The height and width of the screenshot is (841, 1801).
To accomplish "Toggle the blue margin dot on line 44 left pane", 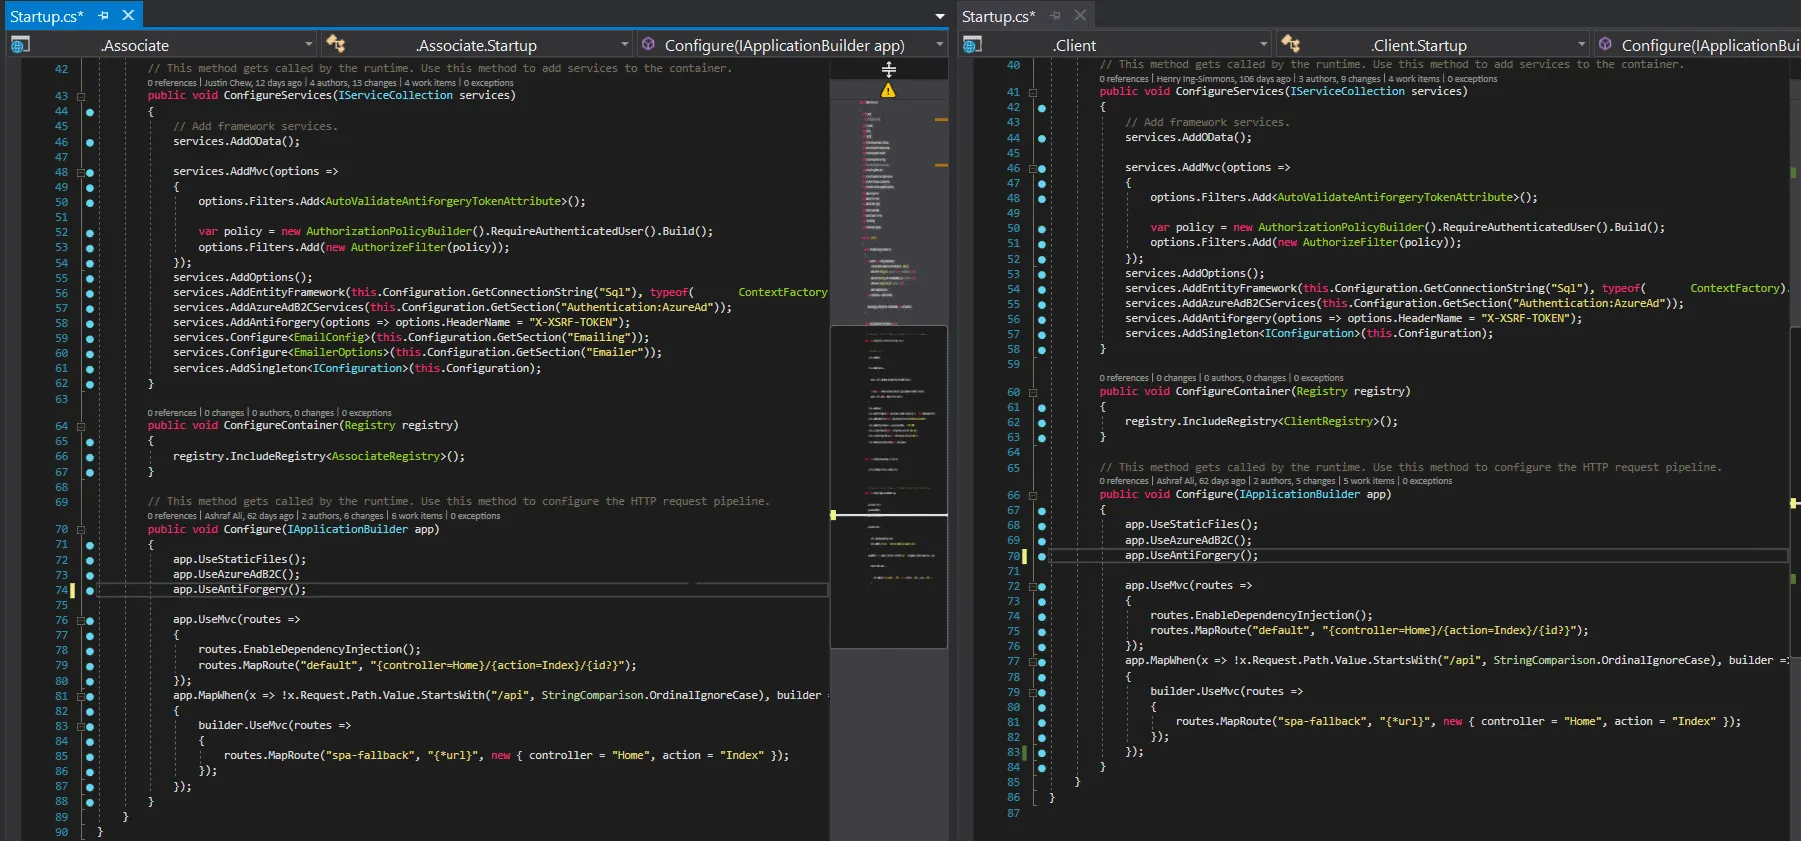I will [x=90, y=112].
